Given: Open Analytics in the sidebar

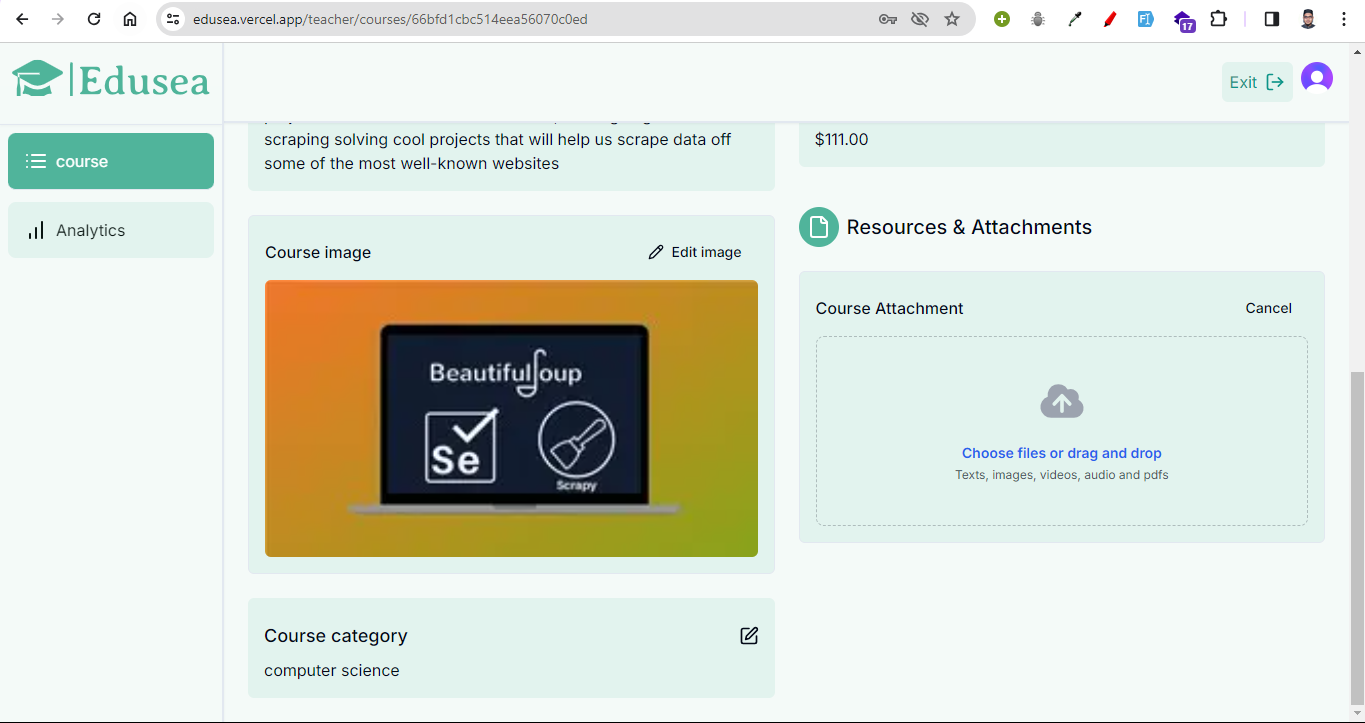Looking at the screenshot, I should (111, 230).
